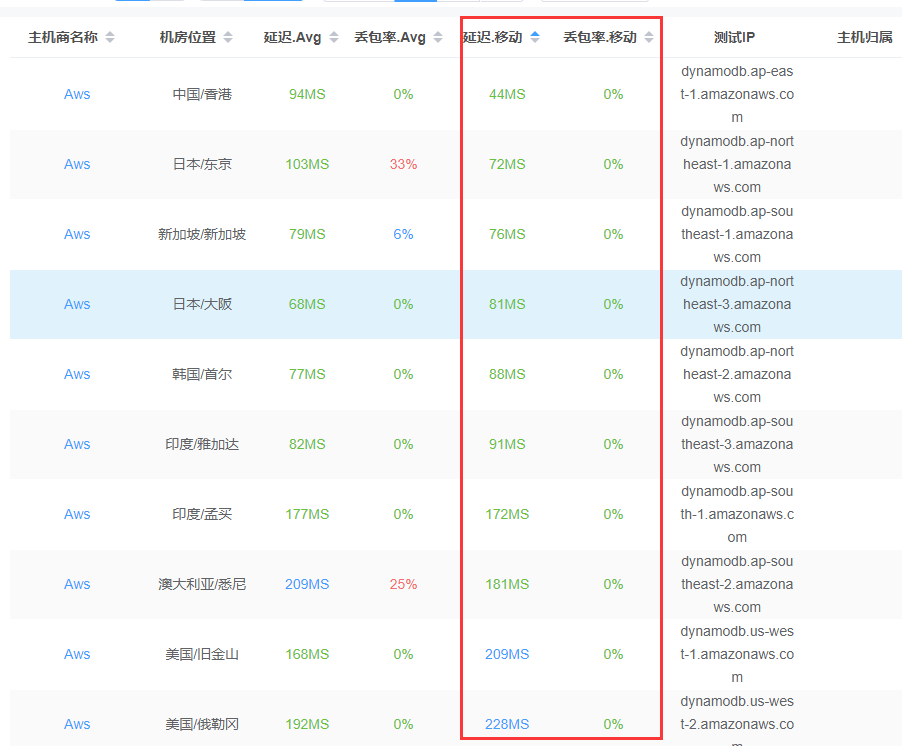Open Aws link in 日本/东京 row
Screen dimensions: 902x747
pyautogui.click(x=77, y=164)
